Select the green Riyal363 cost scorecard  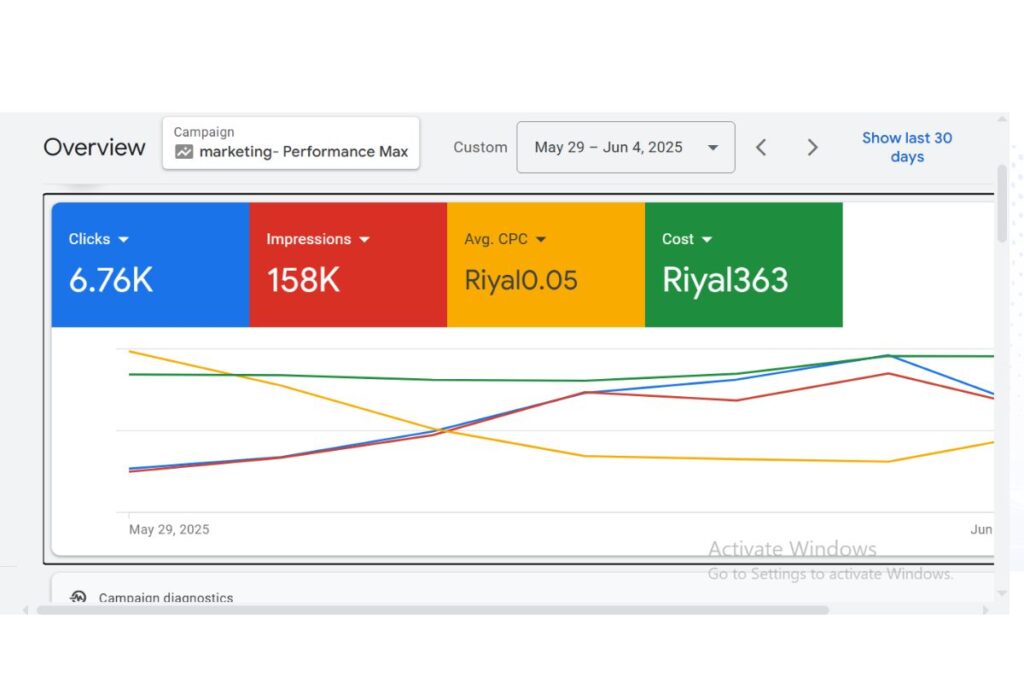point(744,264)
